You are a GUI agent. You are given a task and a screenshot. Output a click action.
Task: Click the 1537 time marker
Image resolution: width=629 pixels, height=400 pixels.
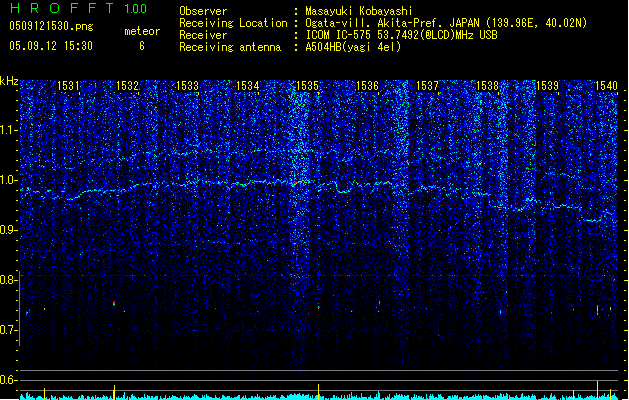[x=428, y=85]
